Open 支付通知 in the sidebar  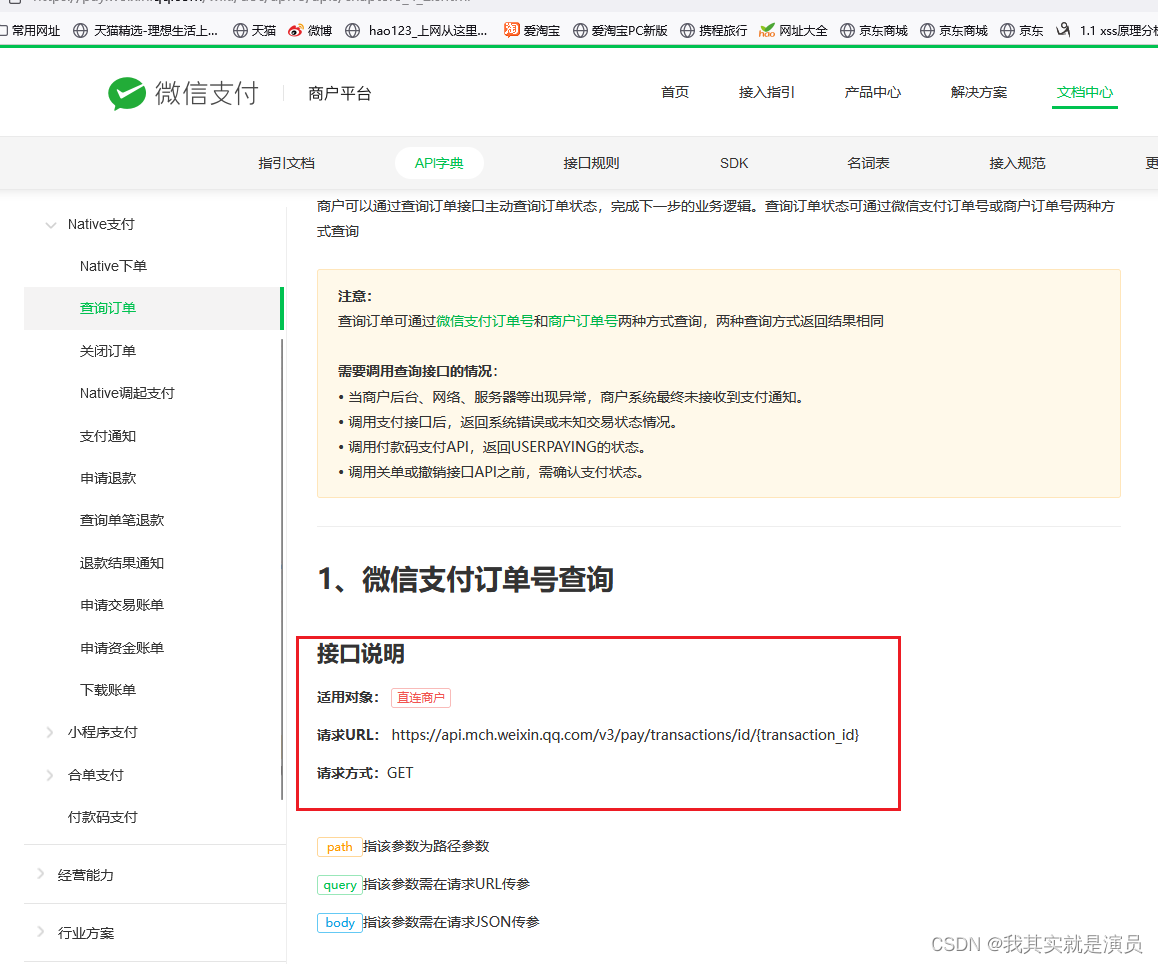point(108,436)
